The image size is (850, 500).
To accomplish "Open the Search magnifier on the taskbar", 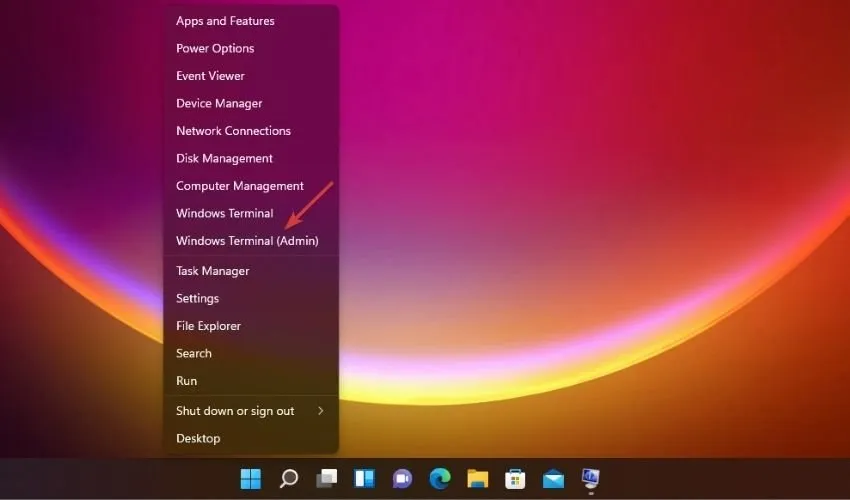I will coord(288,479).
